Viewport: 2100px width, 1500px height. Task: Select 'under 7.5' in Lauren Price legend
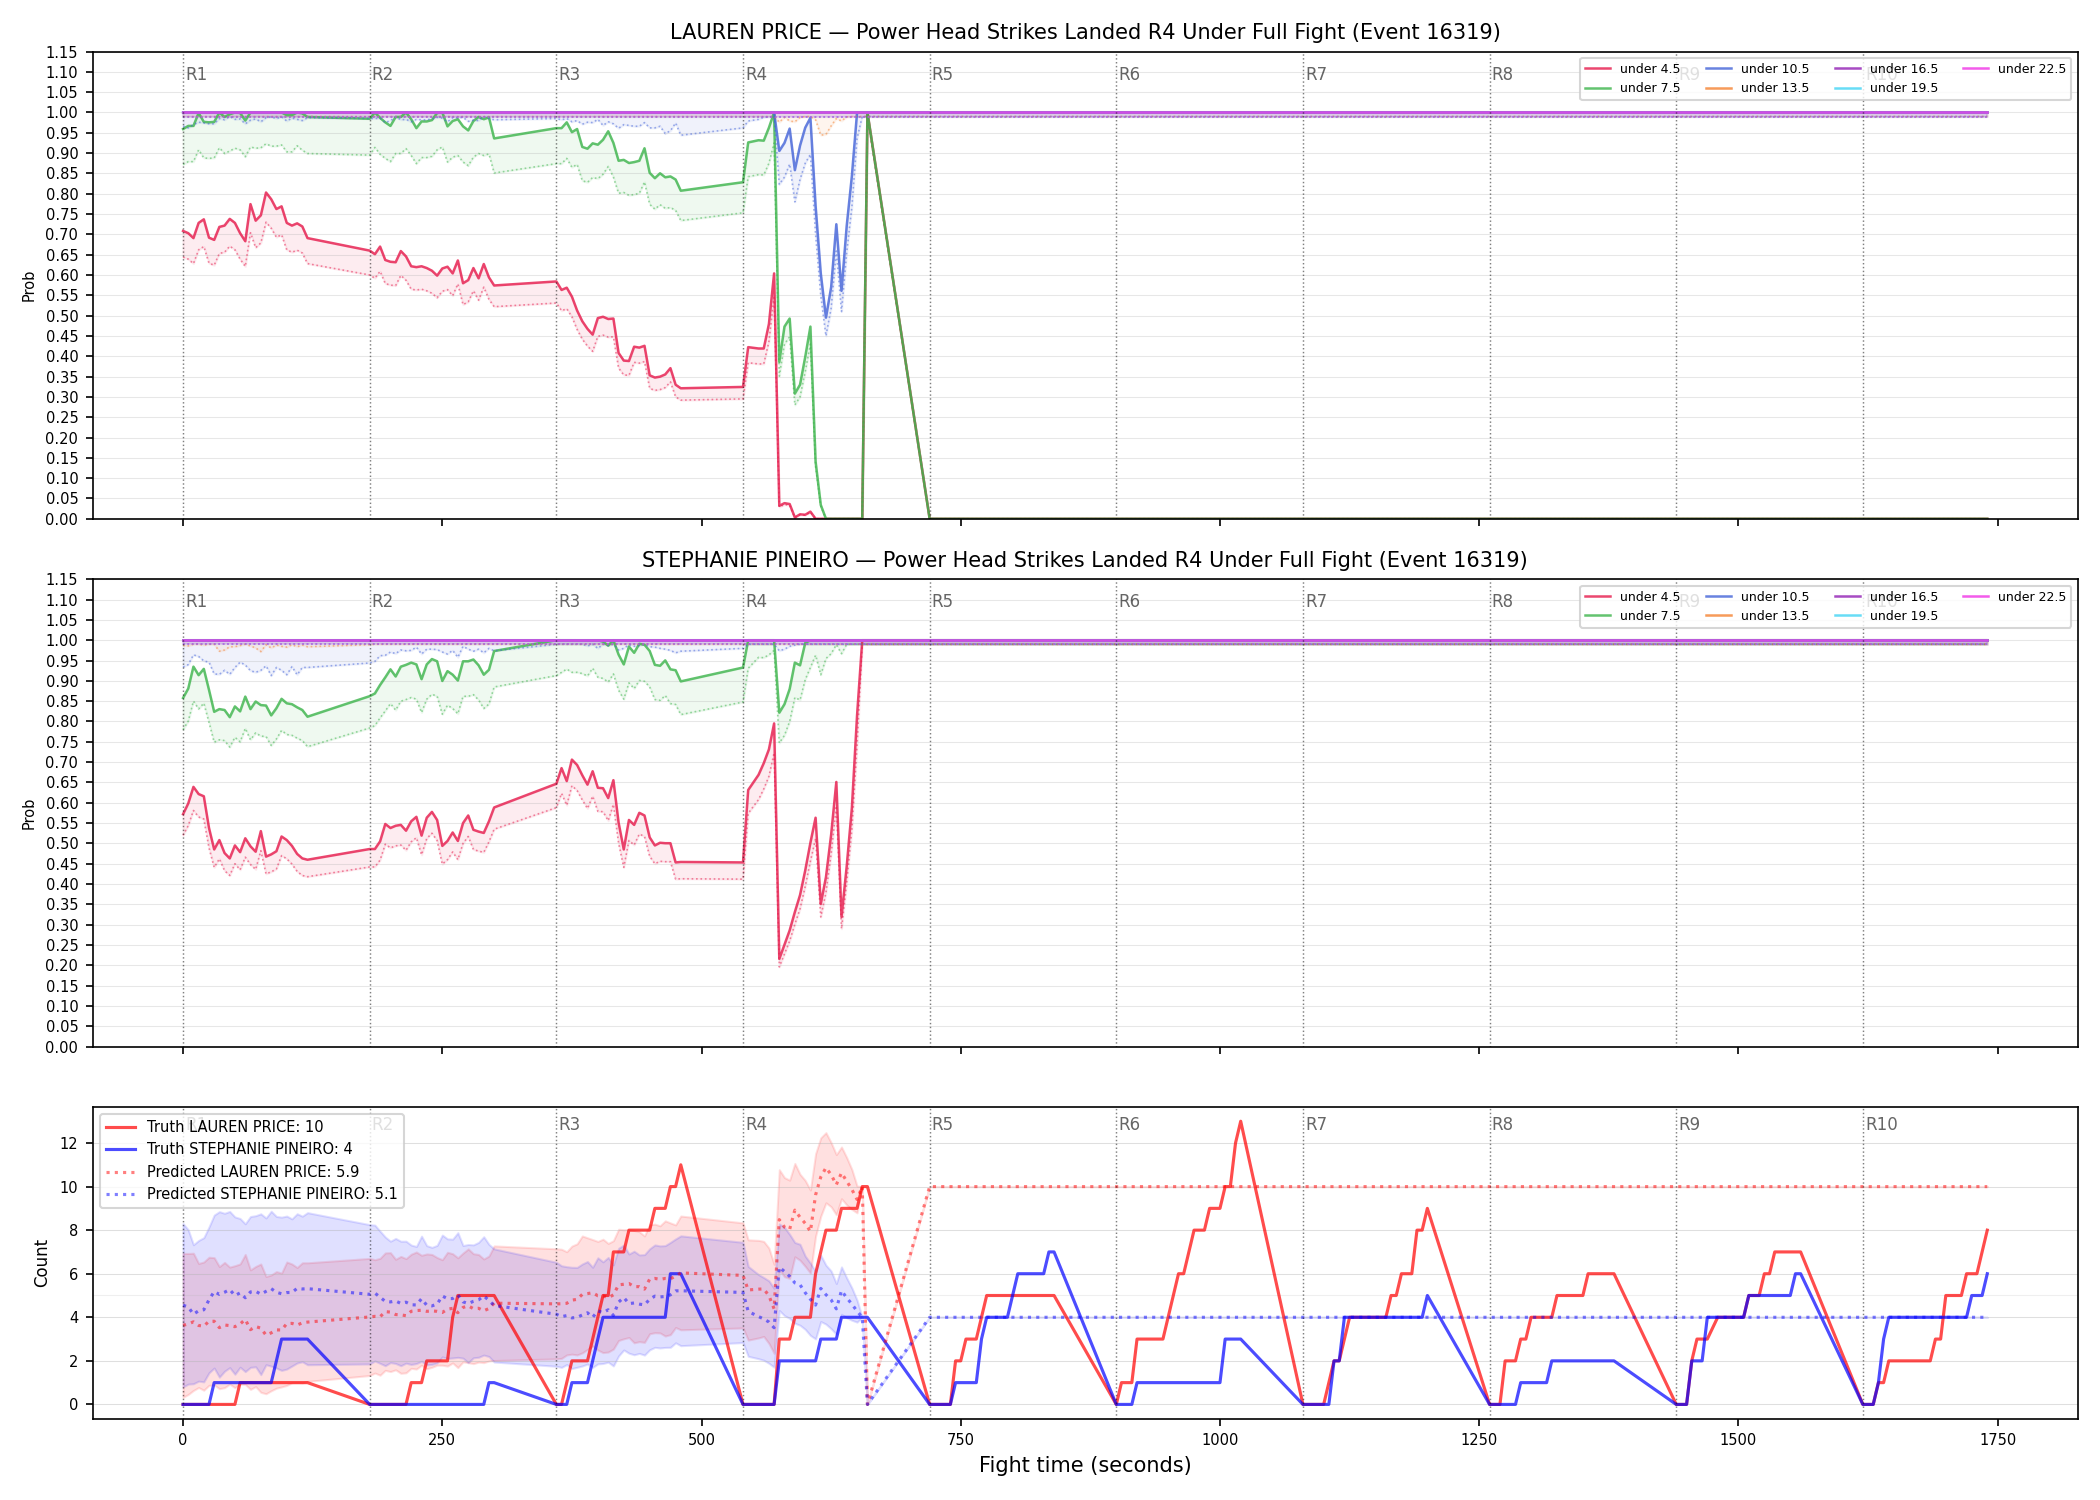(x=1632, y=88)
